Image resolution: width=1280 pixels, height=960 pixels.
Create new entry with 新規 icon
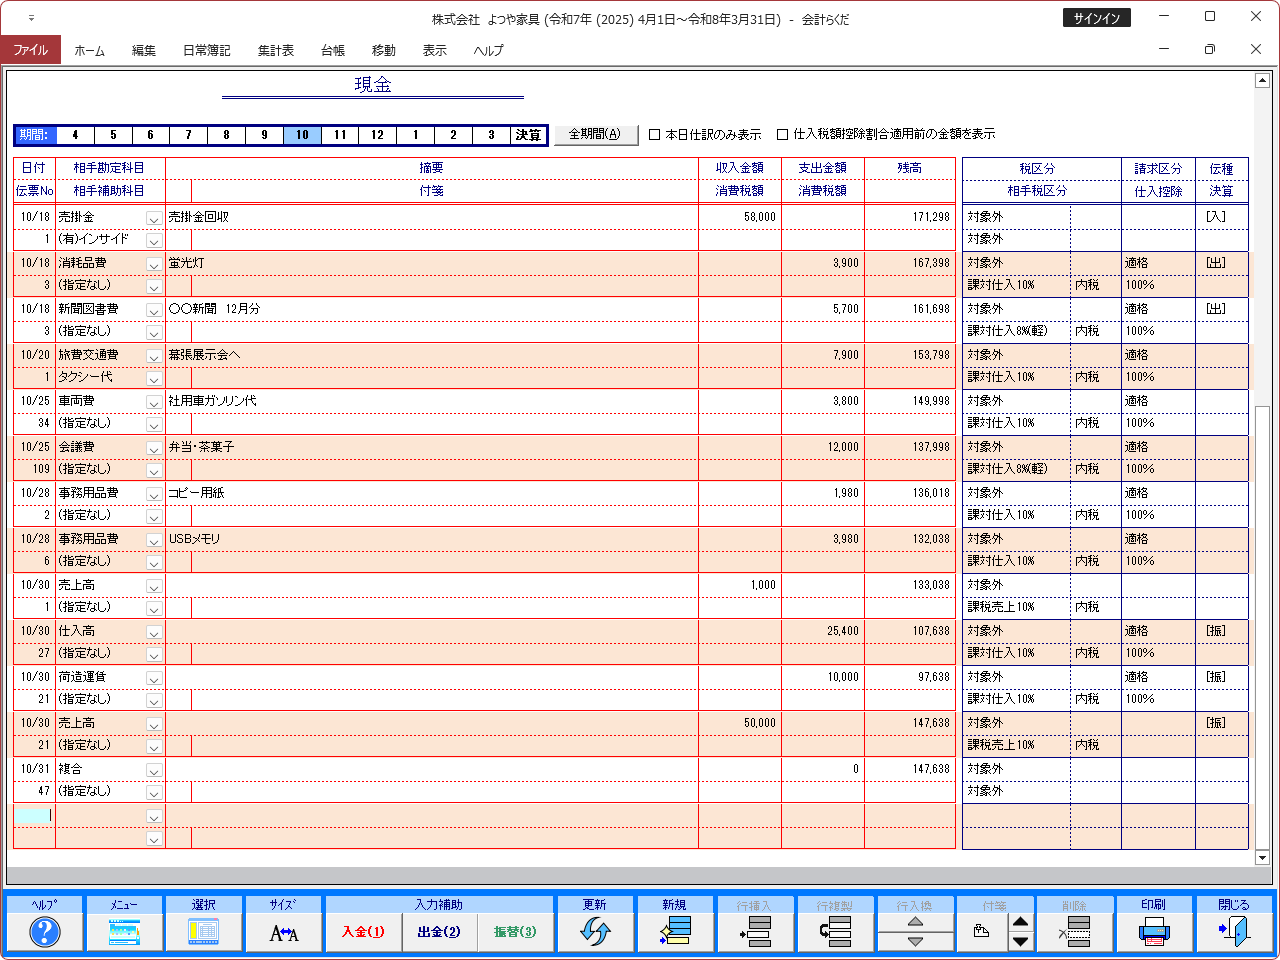675,932
